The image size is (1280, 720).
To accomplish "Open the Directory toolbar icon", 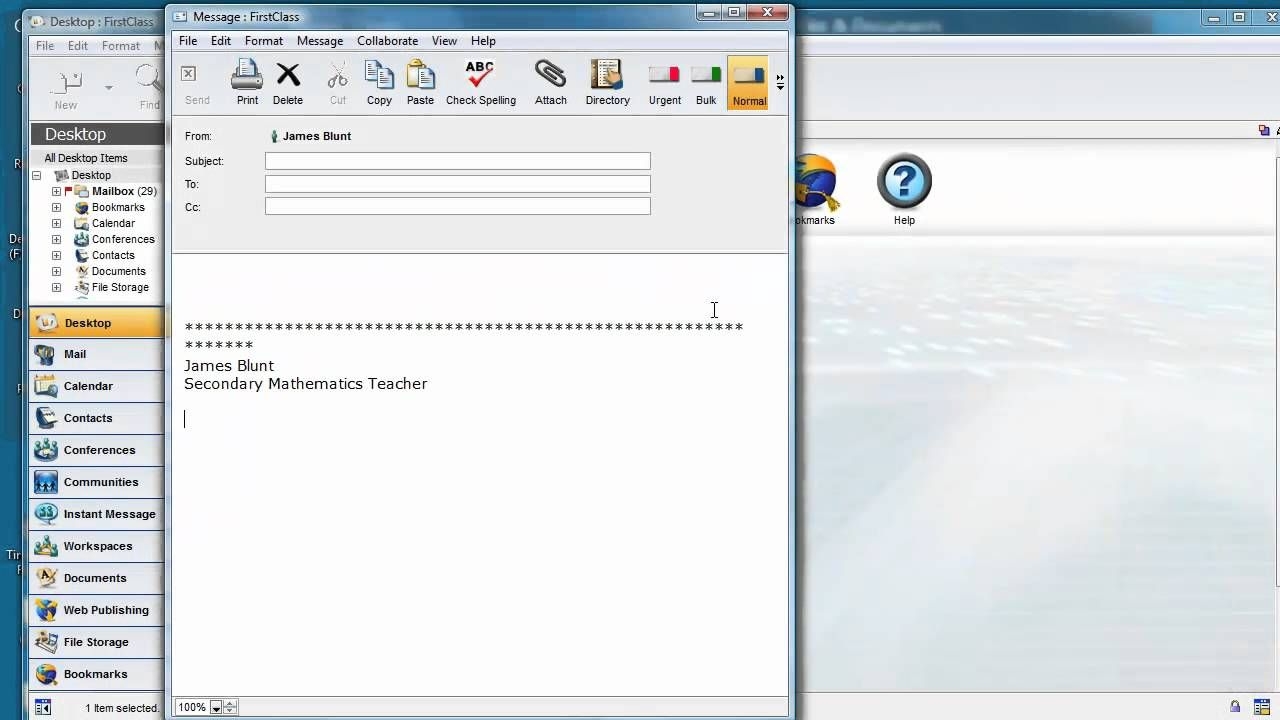I will click(607, 75).
